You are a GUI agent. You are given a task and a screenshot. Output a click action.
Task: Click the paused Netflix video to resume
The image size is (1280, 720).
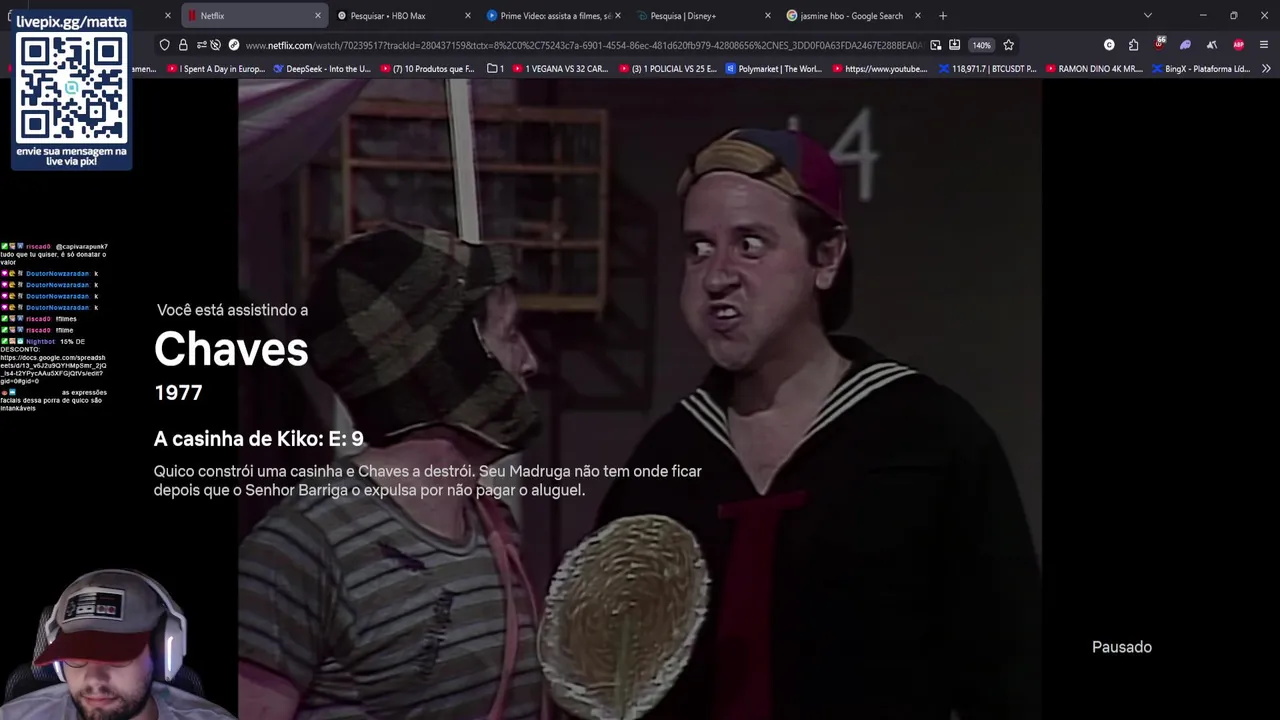pyautogui.click(x=640, y=400)
